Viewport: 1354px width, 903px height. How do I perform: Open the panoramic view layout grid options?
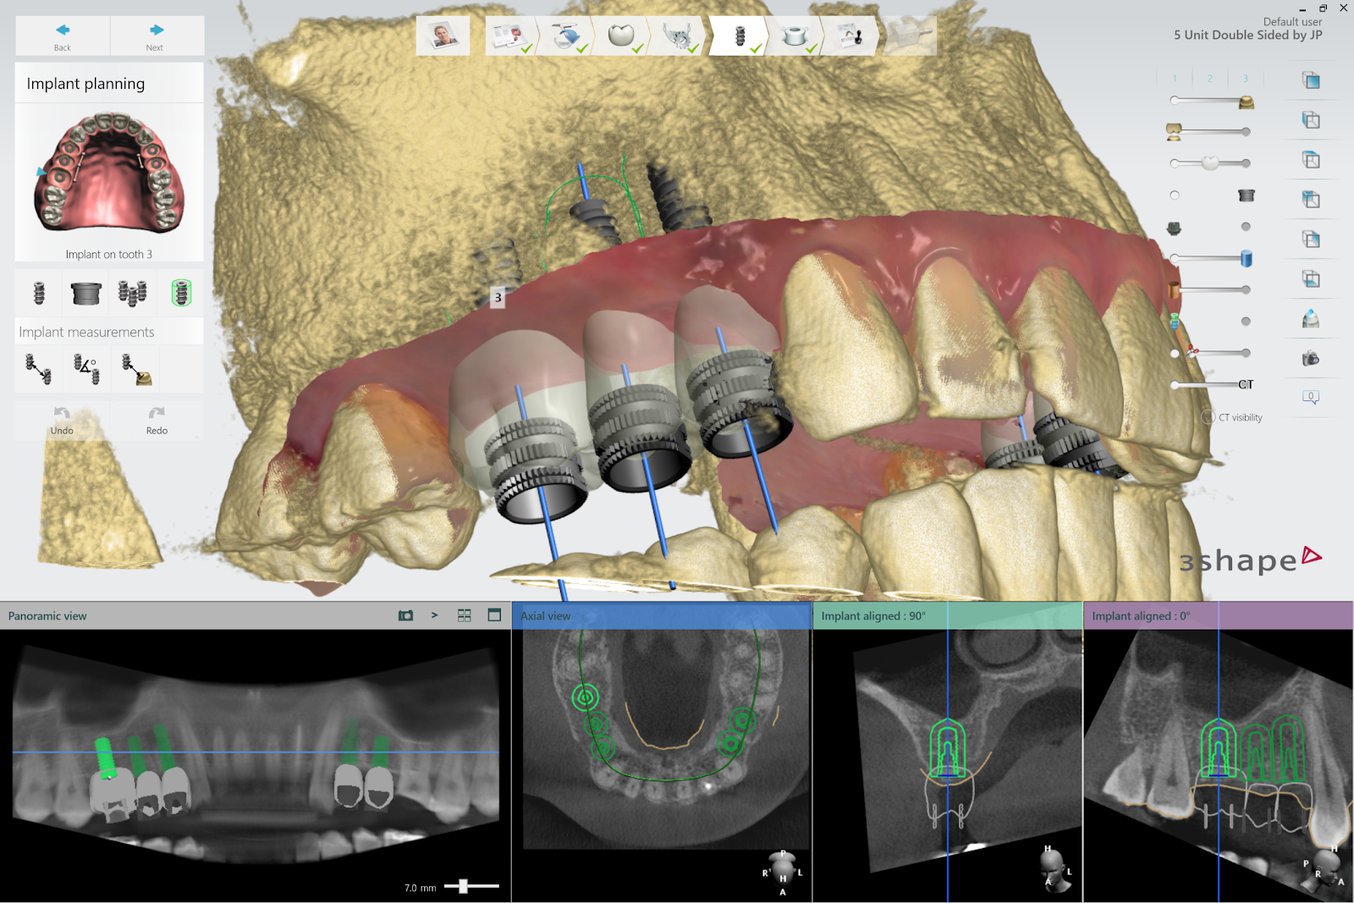click(x=464, y=616)
